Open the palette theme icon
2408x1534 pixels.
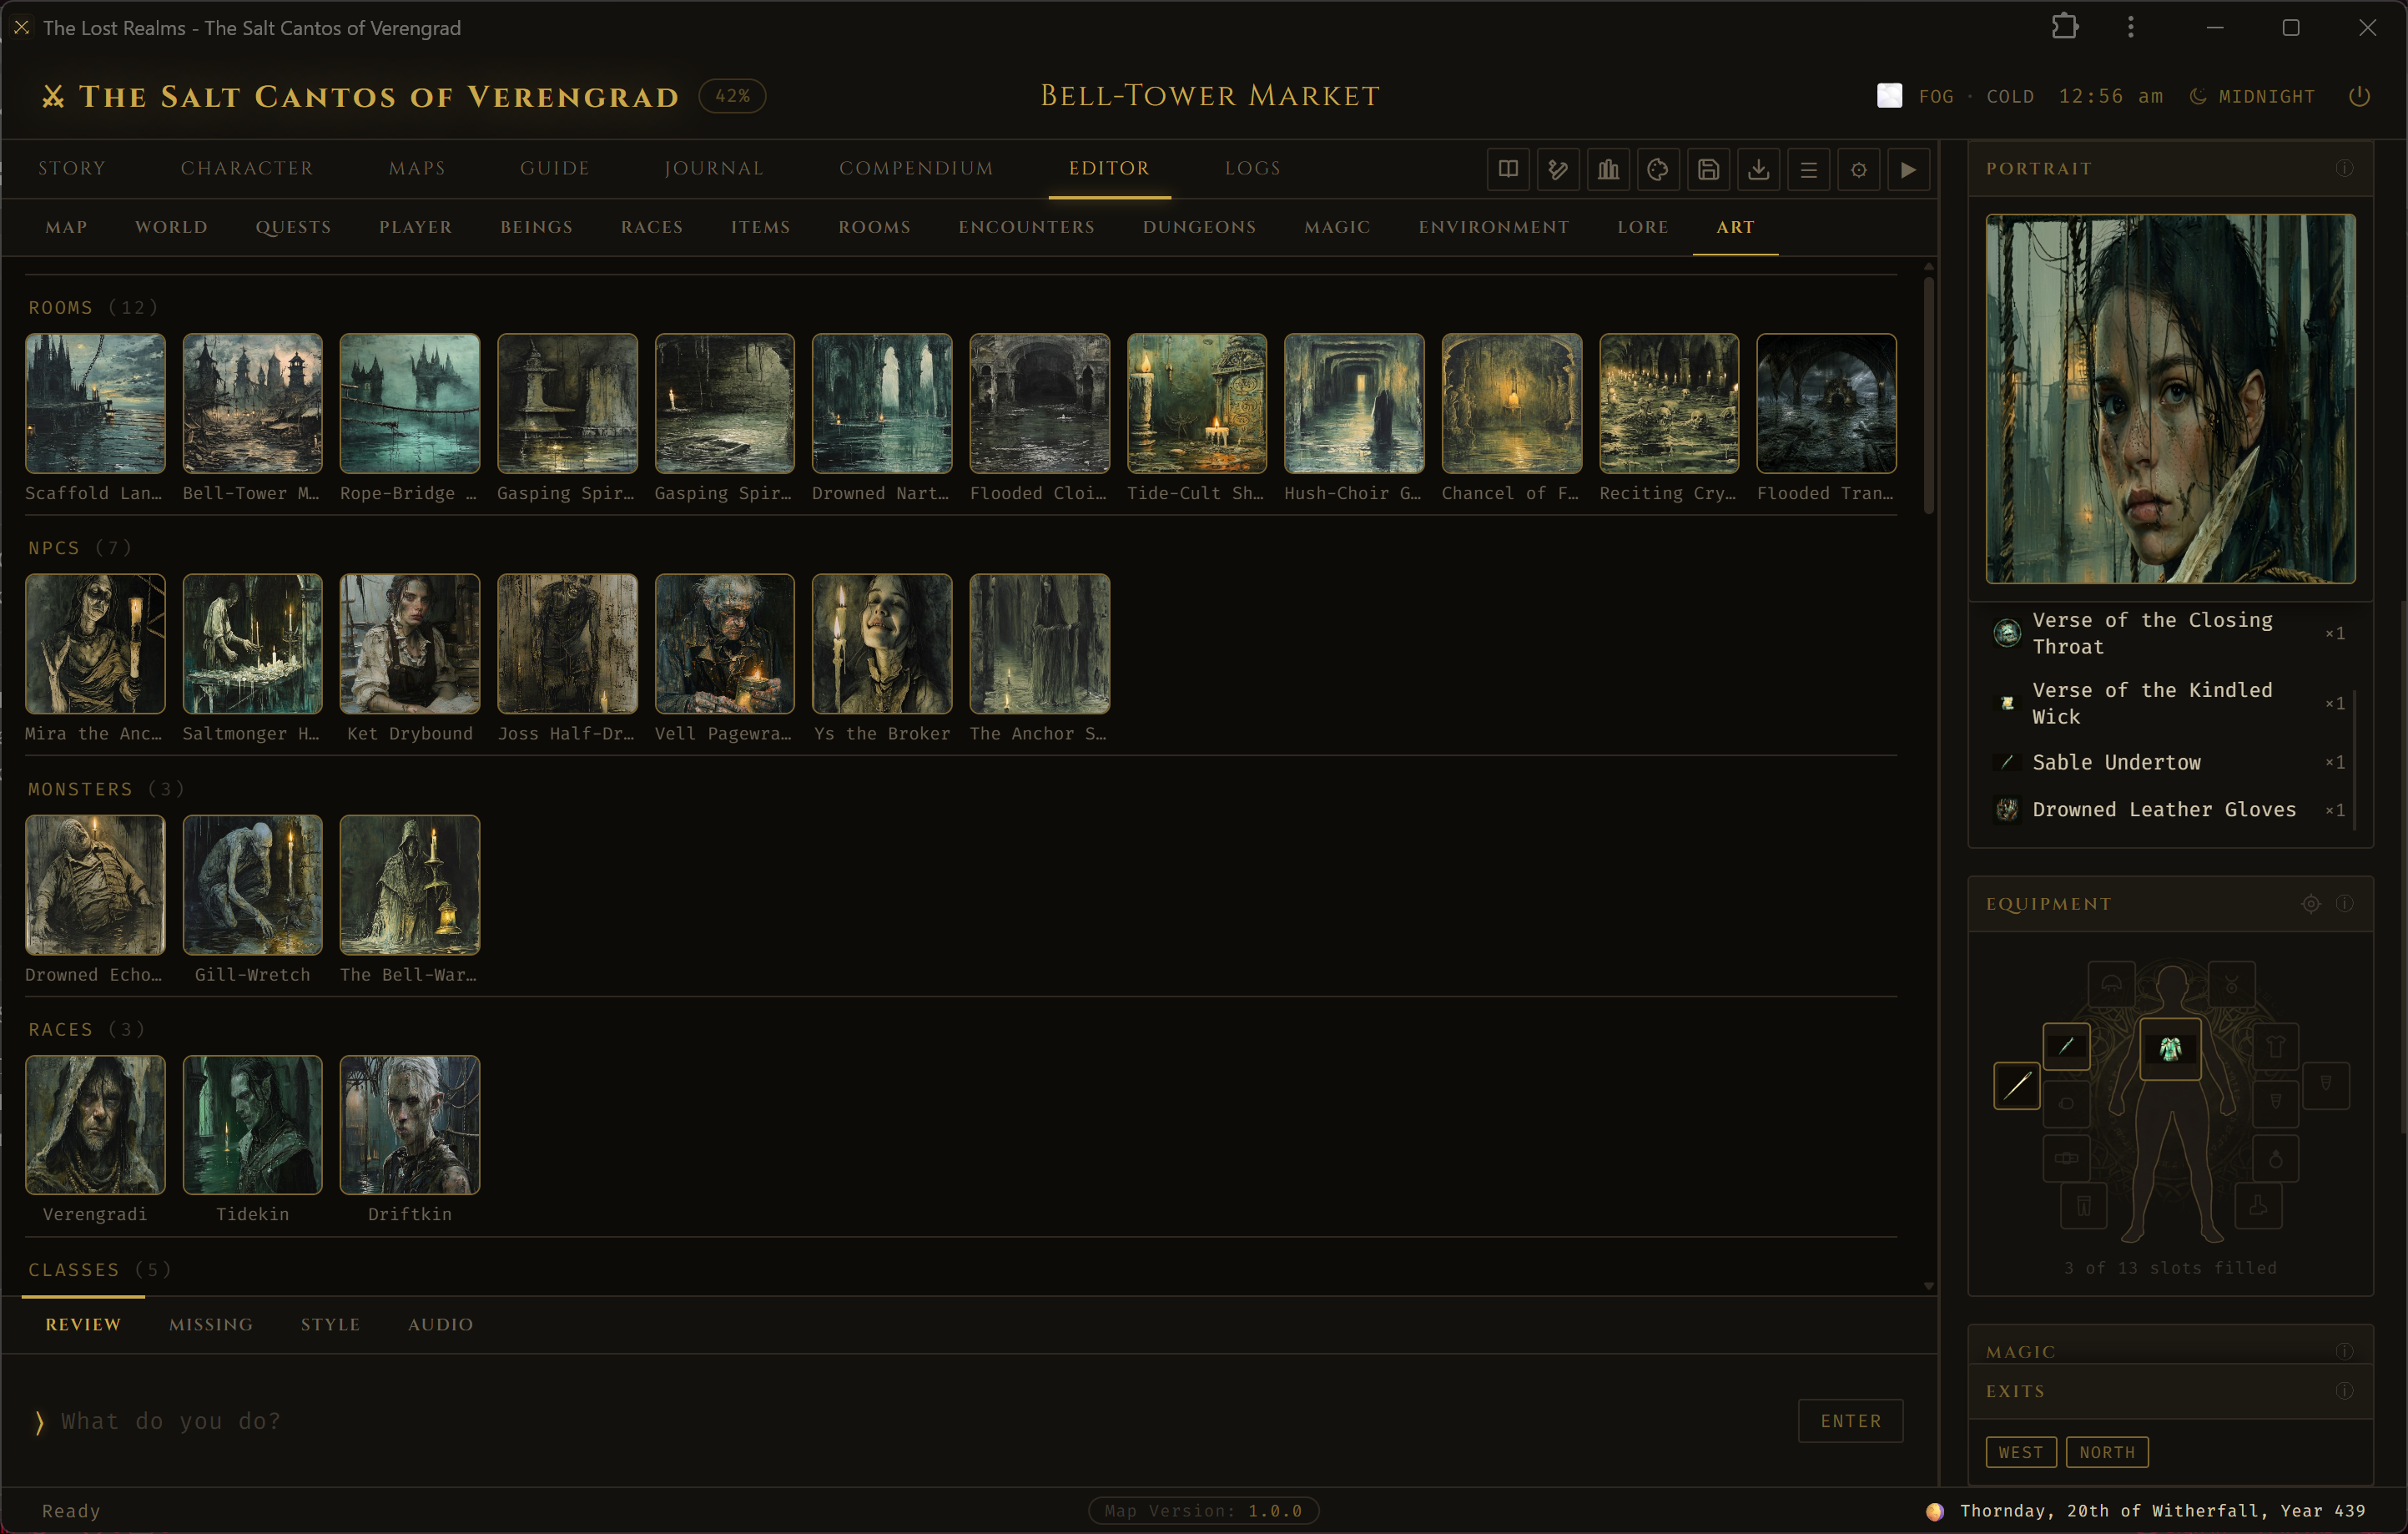point(1658,169)
